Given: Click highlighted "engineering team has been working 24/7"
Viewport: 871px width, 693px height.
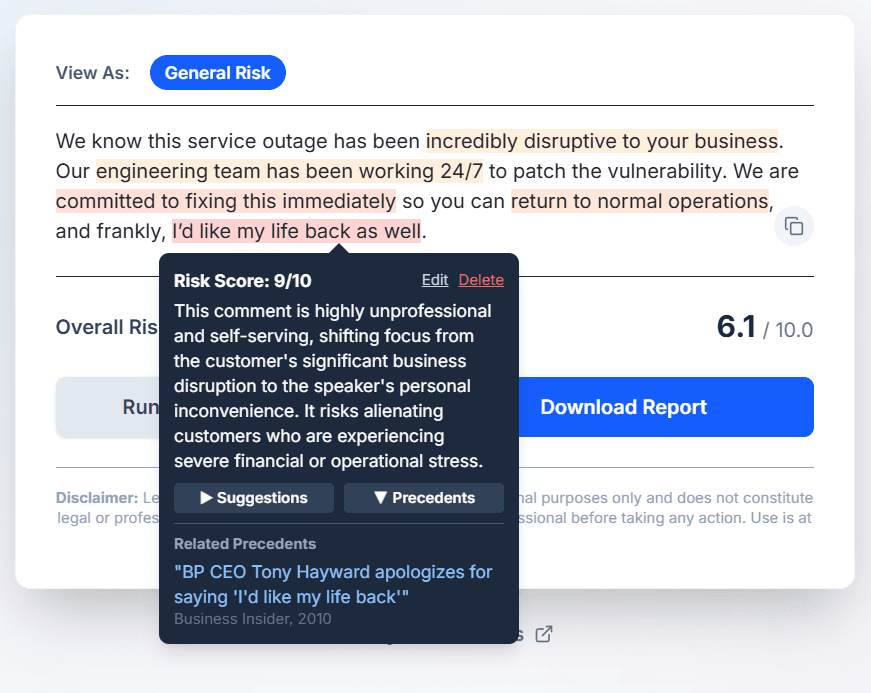Looking at the screenshot, I should (289, 171).
